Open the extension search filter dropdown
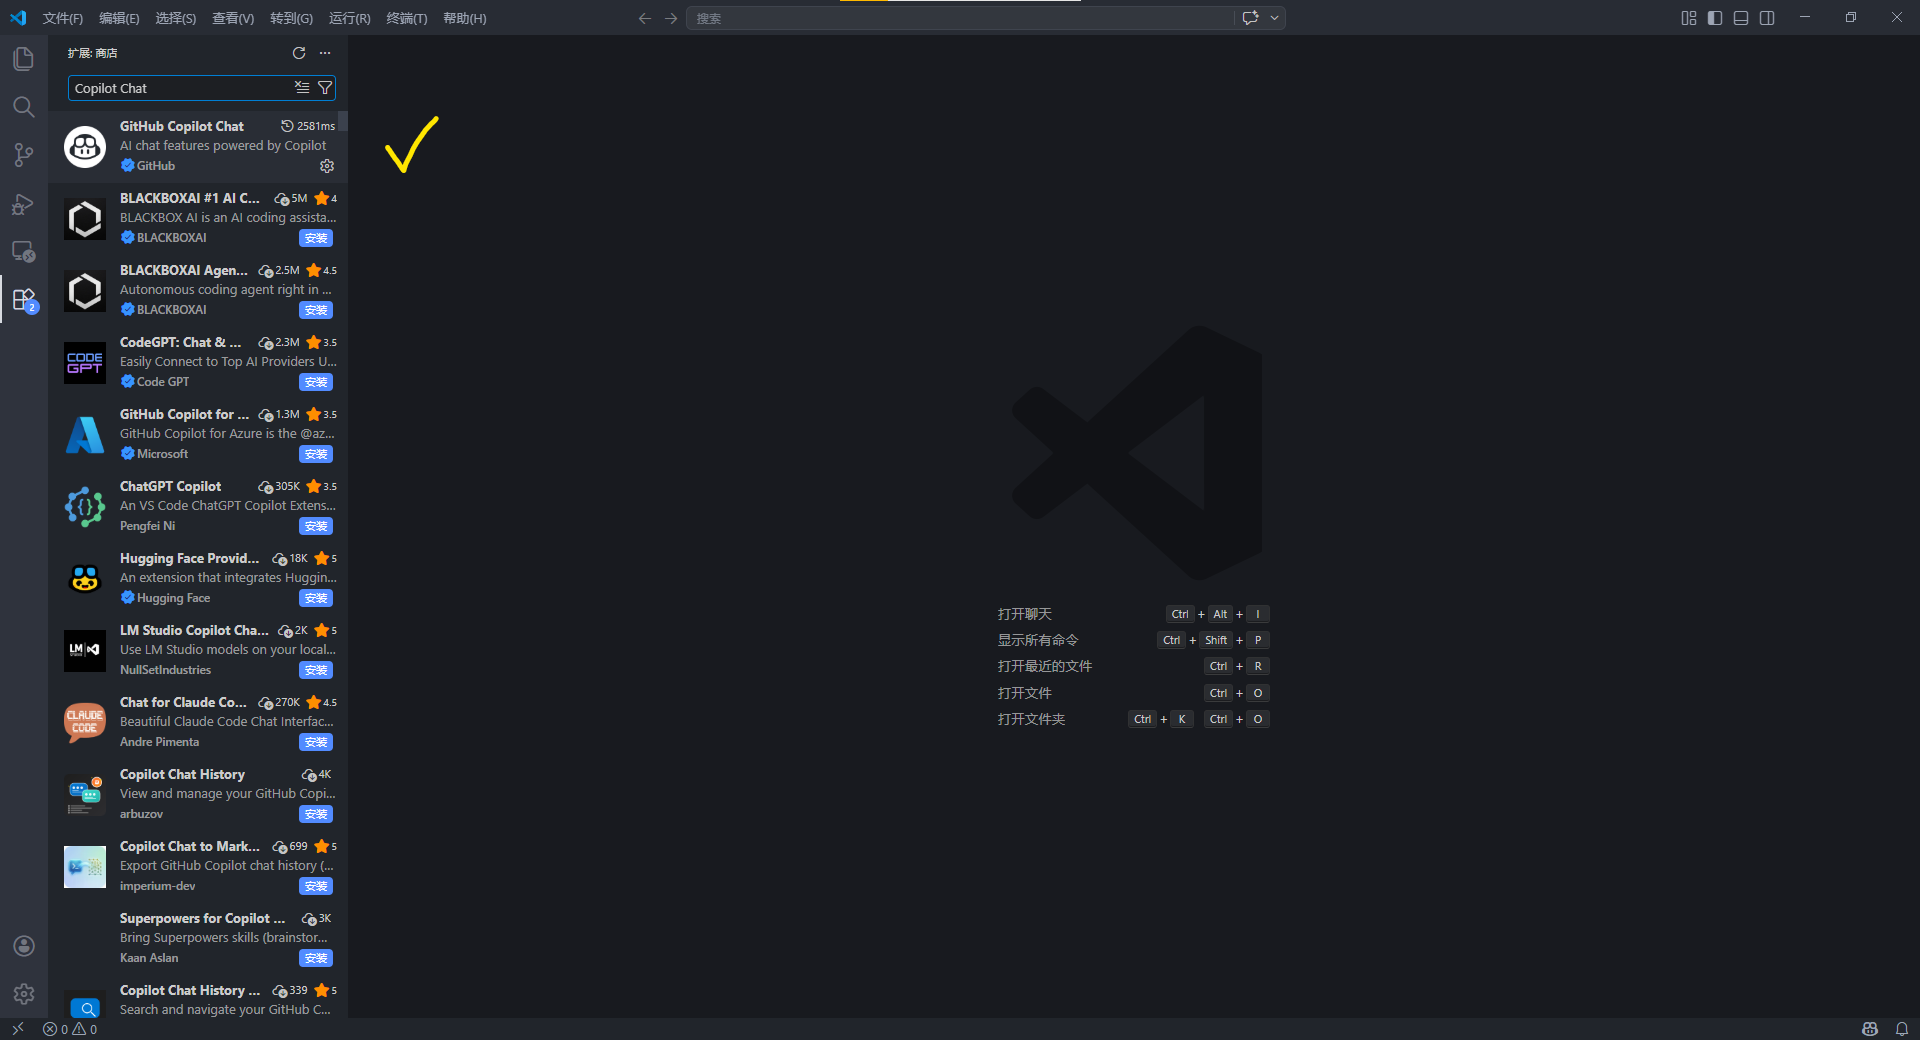 325,88
